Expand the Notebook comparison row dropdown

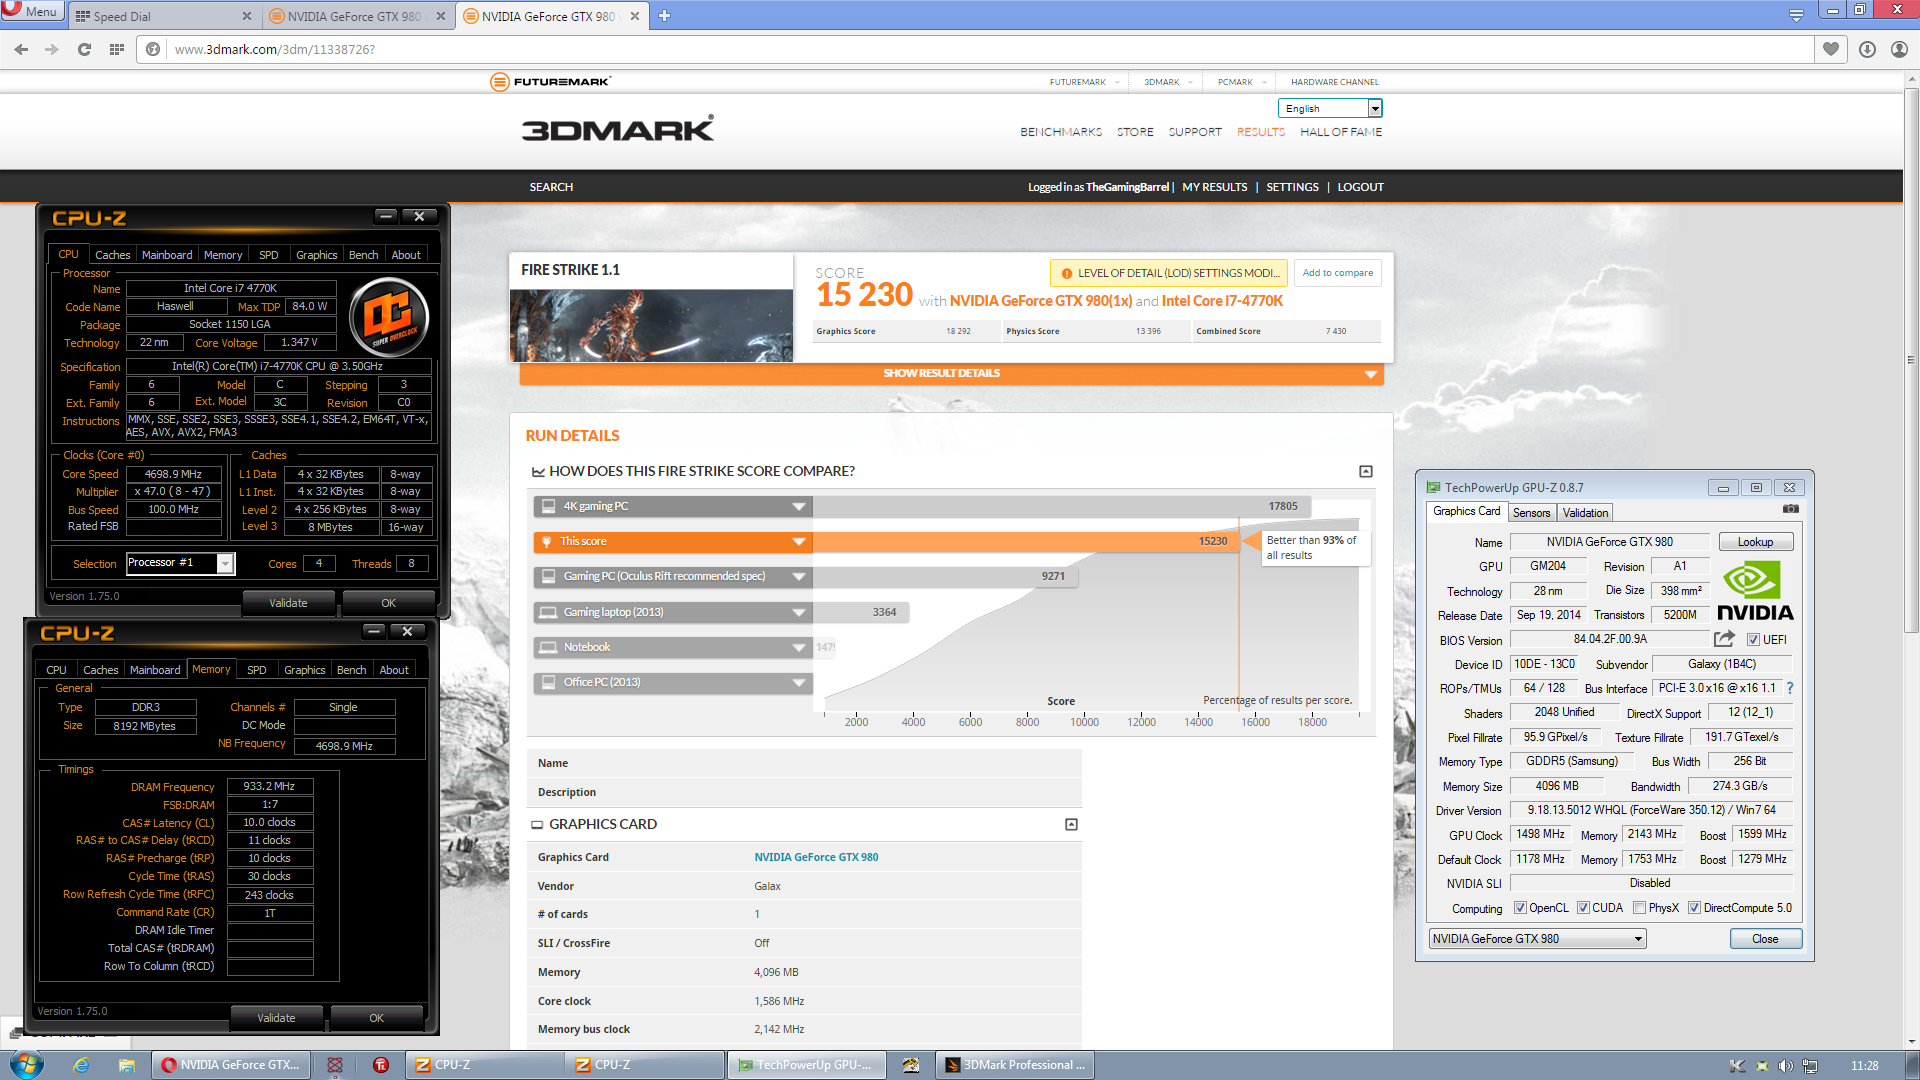[798, 647]
